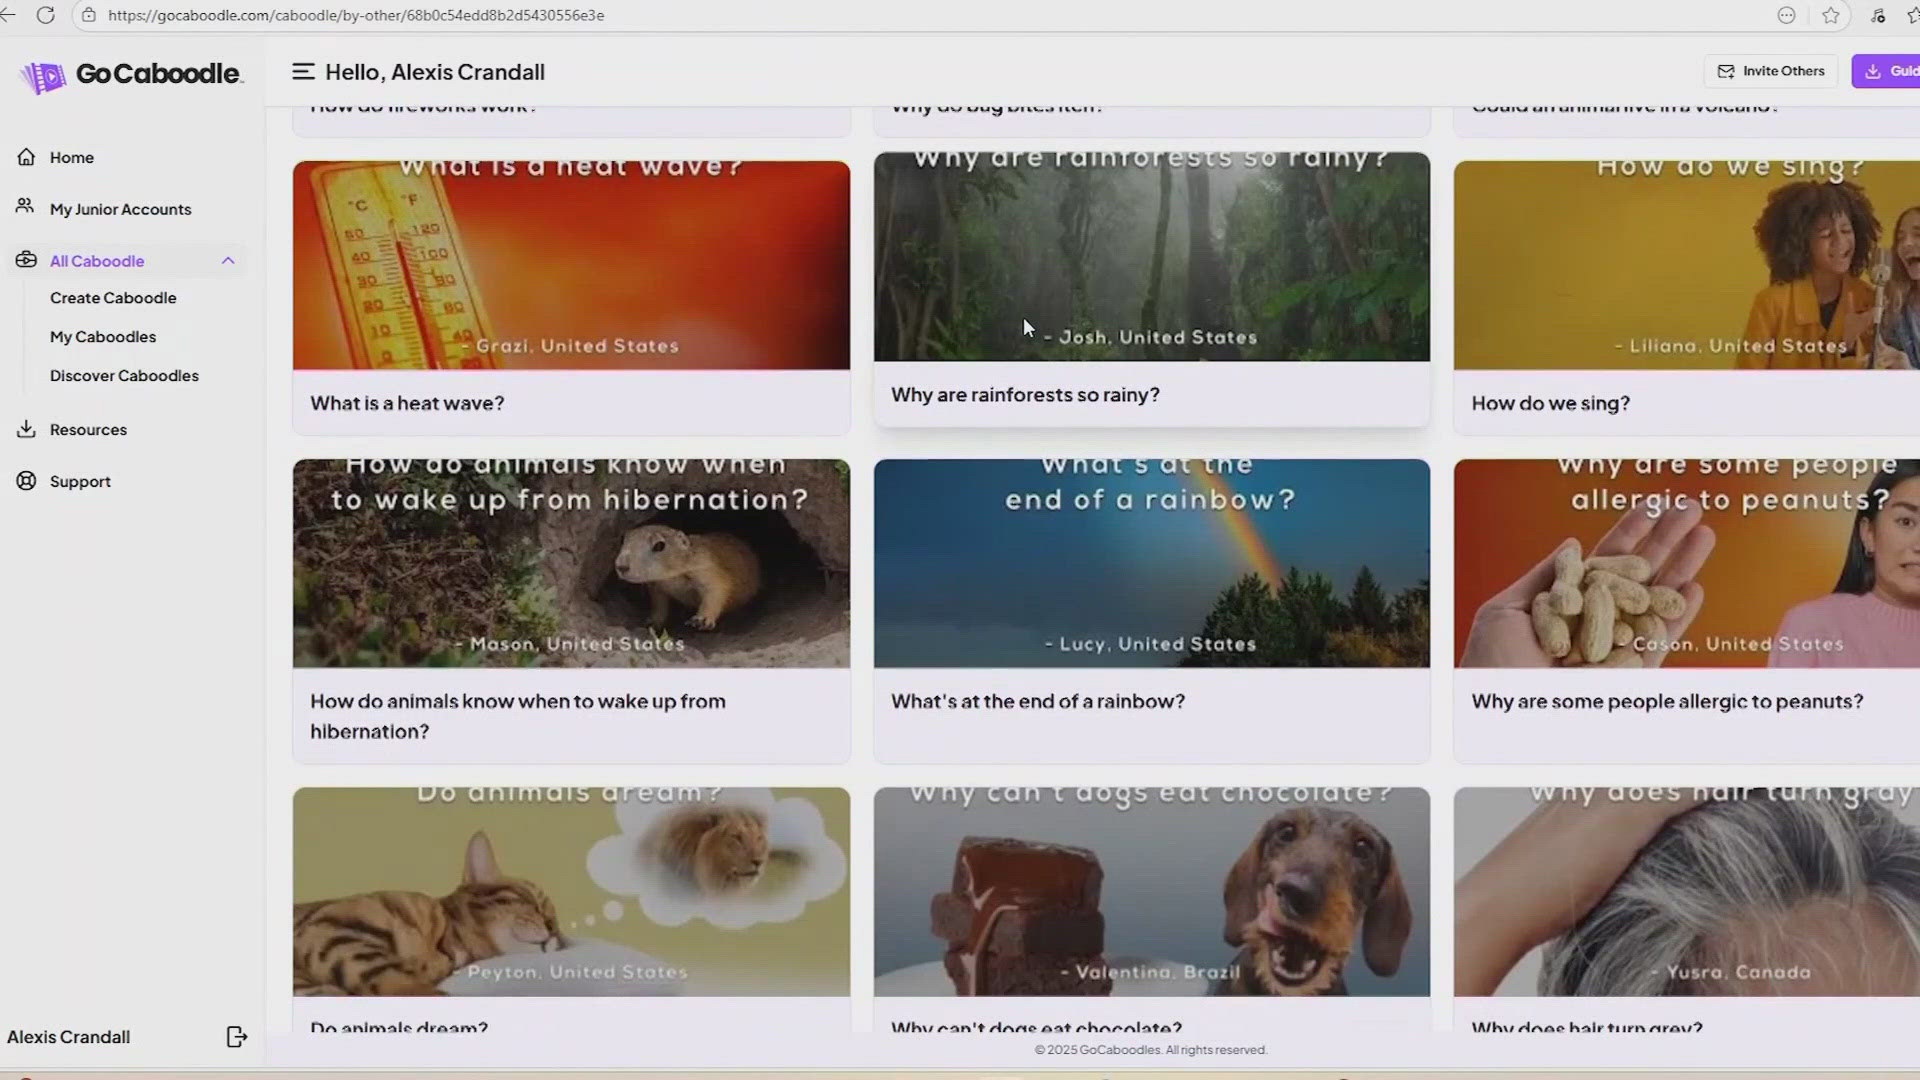
Task: Reload the page with the refresh icon
Action: point(46,15)
